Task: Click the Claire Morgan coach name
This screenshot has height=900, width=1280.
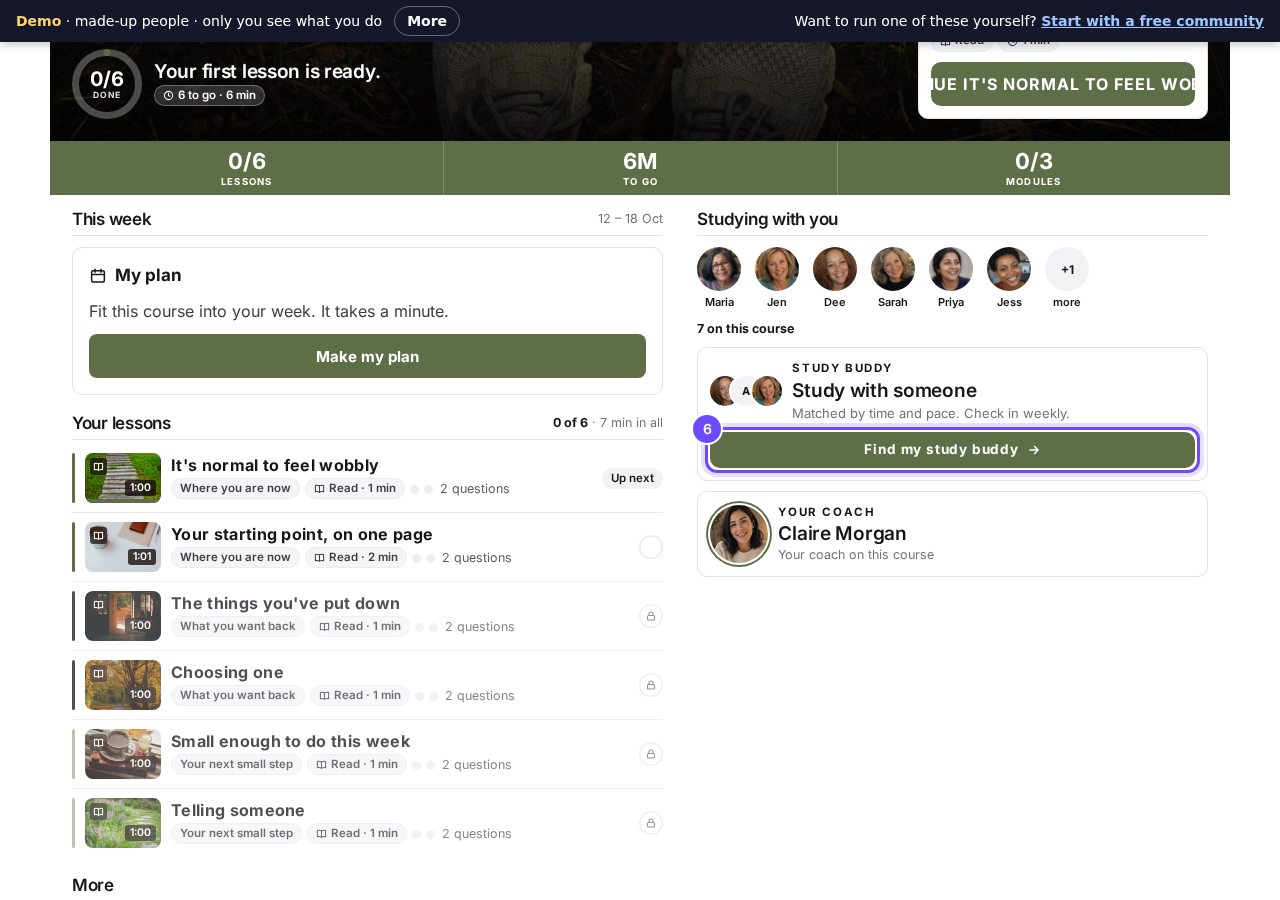Action: pos(842,534)
